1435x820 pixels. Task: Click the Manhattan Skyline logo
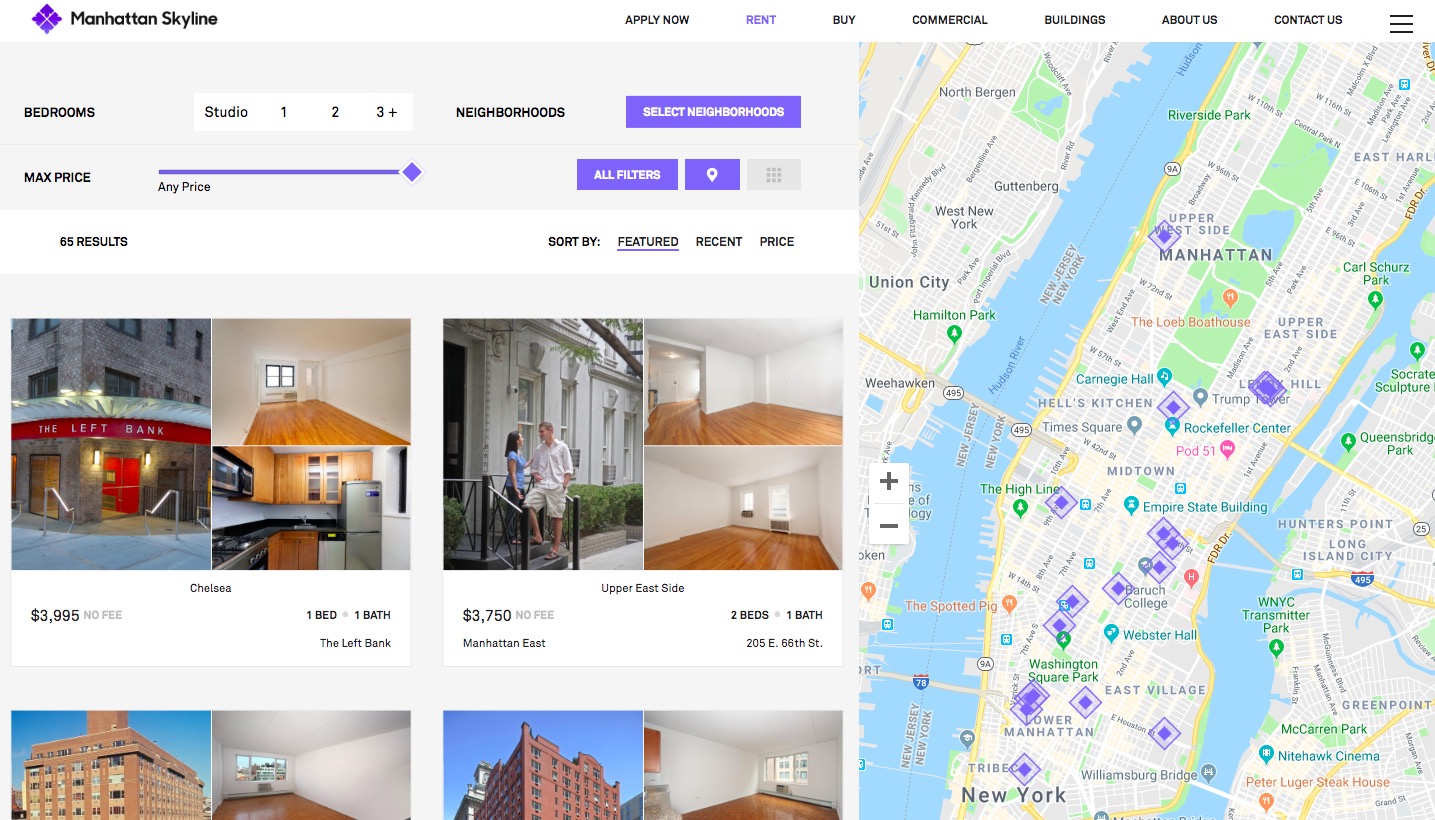tap(125, 19)
